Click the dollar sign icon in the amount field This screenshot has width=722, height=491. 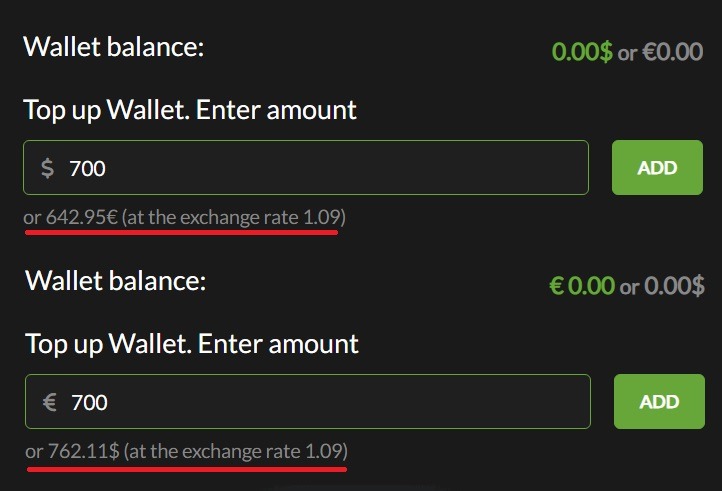pyautogui.click(x=47, y=168)
